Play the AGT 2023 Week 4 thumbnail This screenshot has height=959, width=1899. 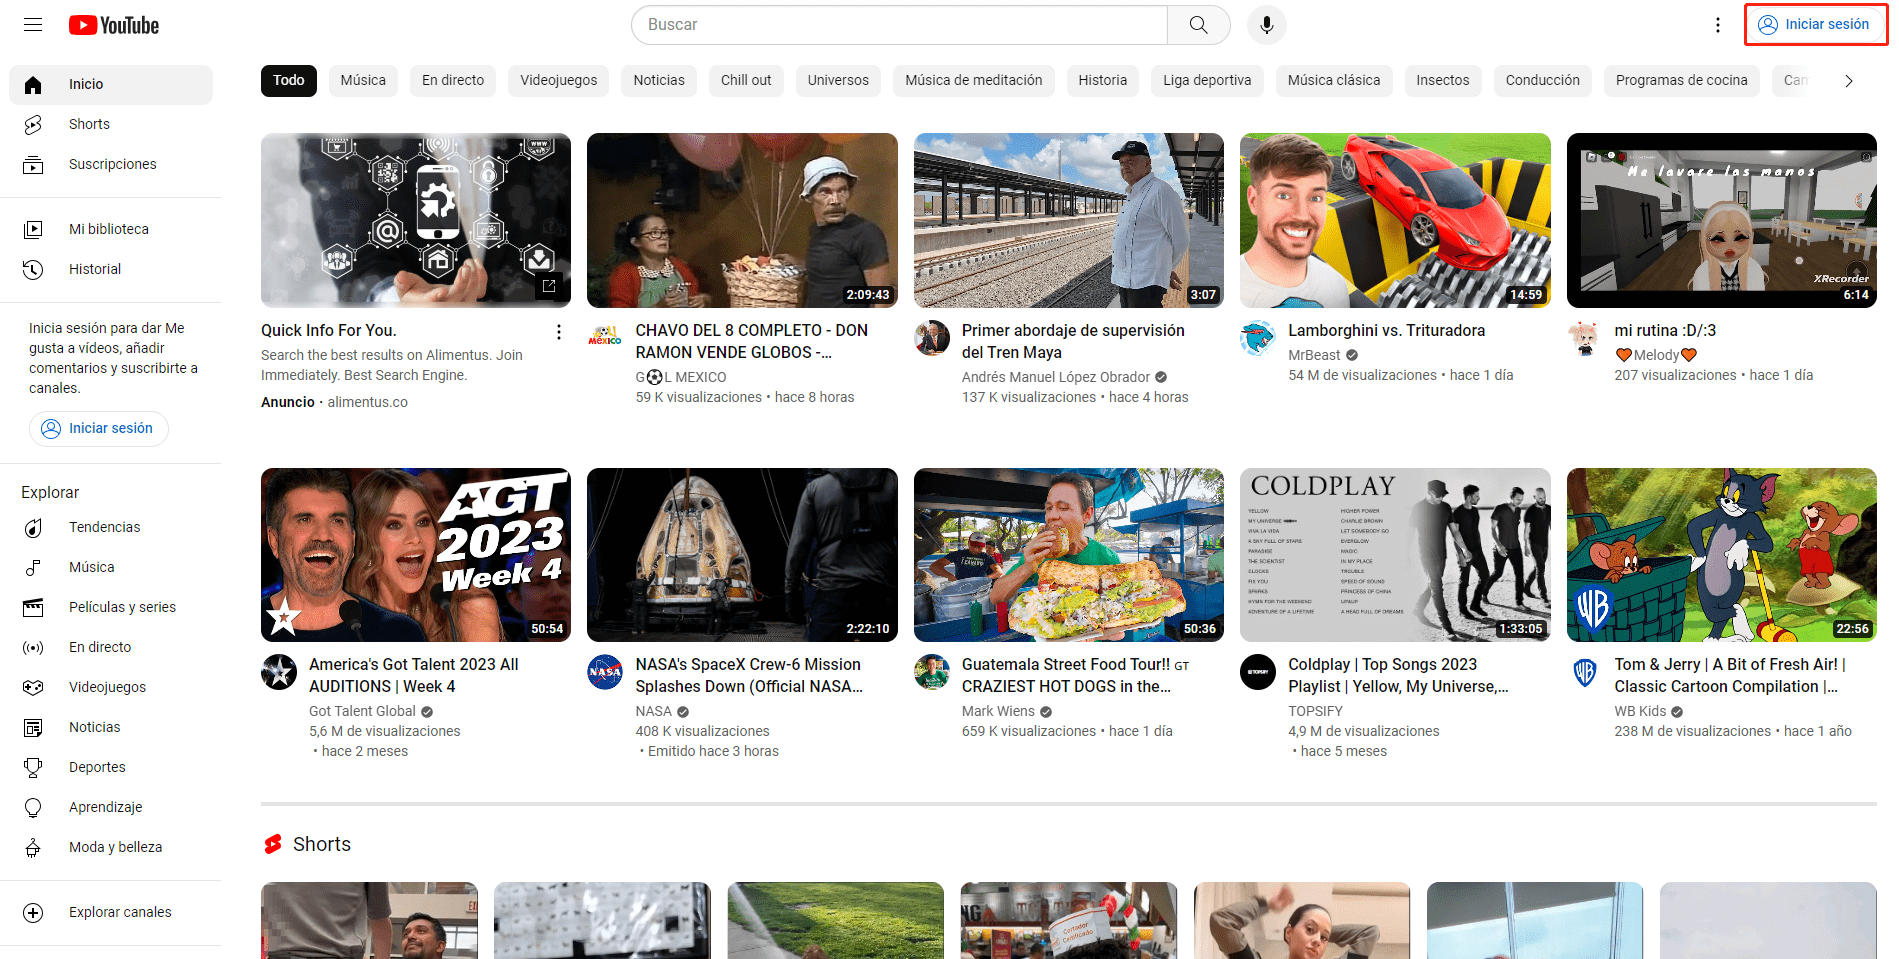(416, 555)
